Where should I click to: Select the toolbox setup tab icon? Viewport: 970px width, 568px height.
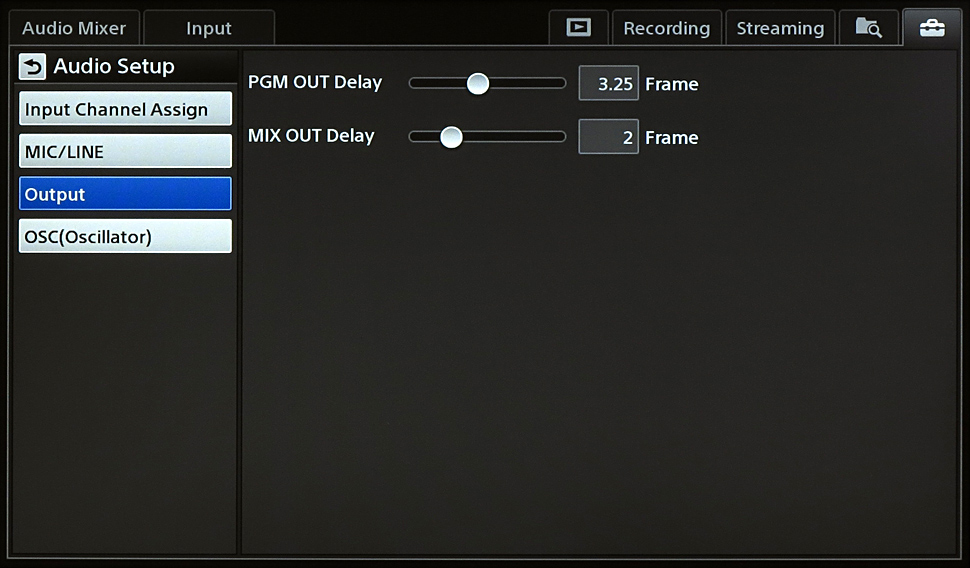931,28
